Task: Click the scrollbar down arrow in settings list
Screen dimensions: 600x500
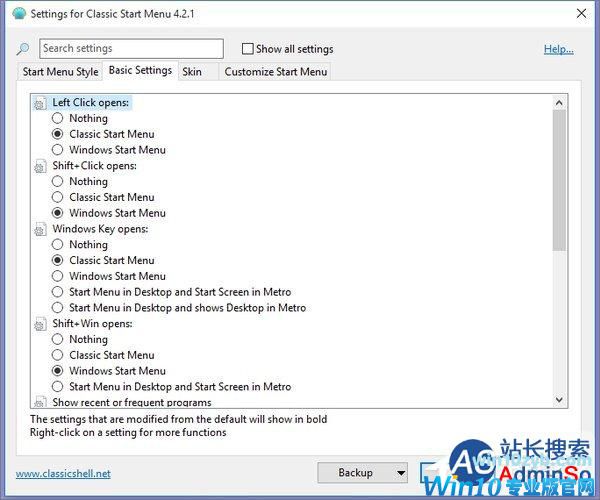Action: pyautogui.click(x=559, y=401)
